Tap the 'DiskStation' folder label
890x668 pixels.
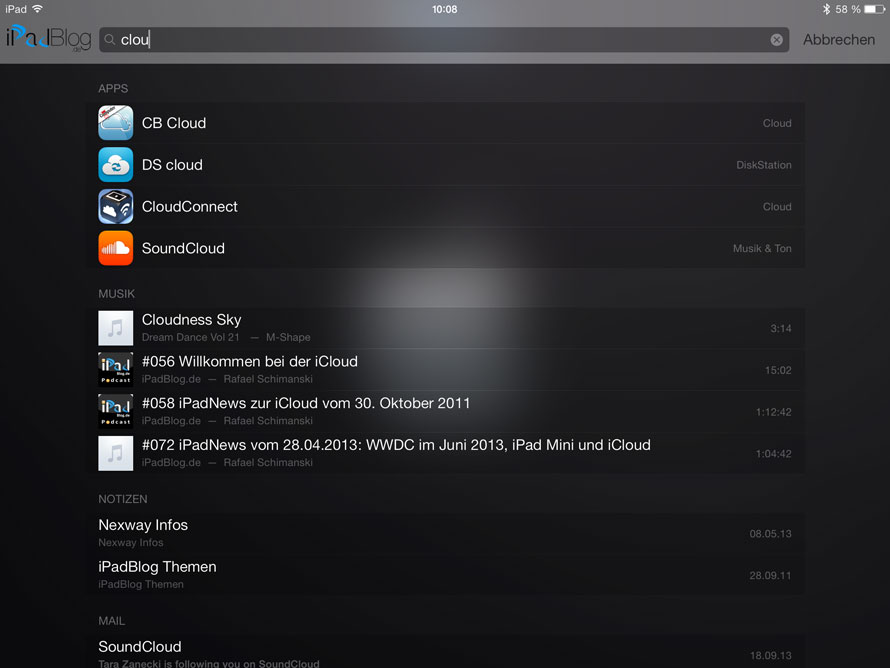[x=763, y=165]
